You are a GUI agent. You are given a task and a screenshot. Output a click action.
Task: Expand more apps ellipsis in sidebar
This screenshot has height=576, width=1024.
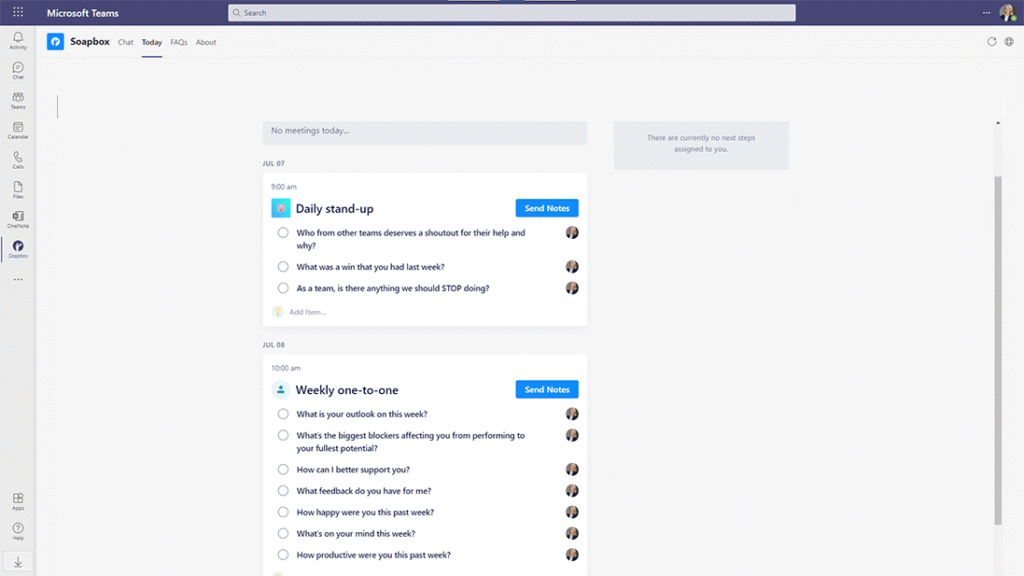18,279
